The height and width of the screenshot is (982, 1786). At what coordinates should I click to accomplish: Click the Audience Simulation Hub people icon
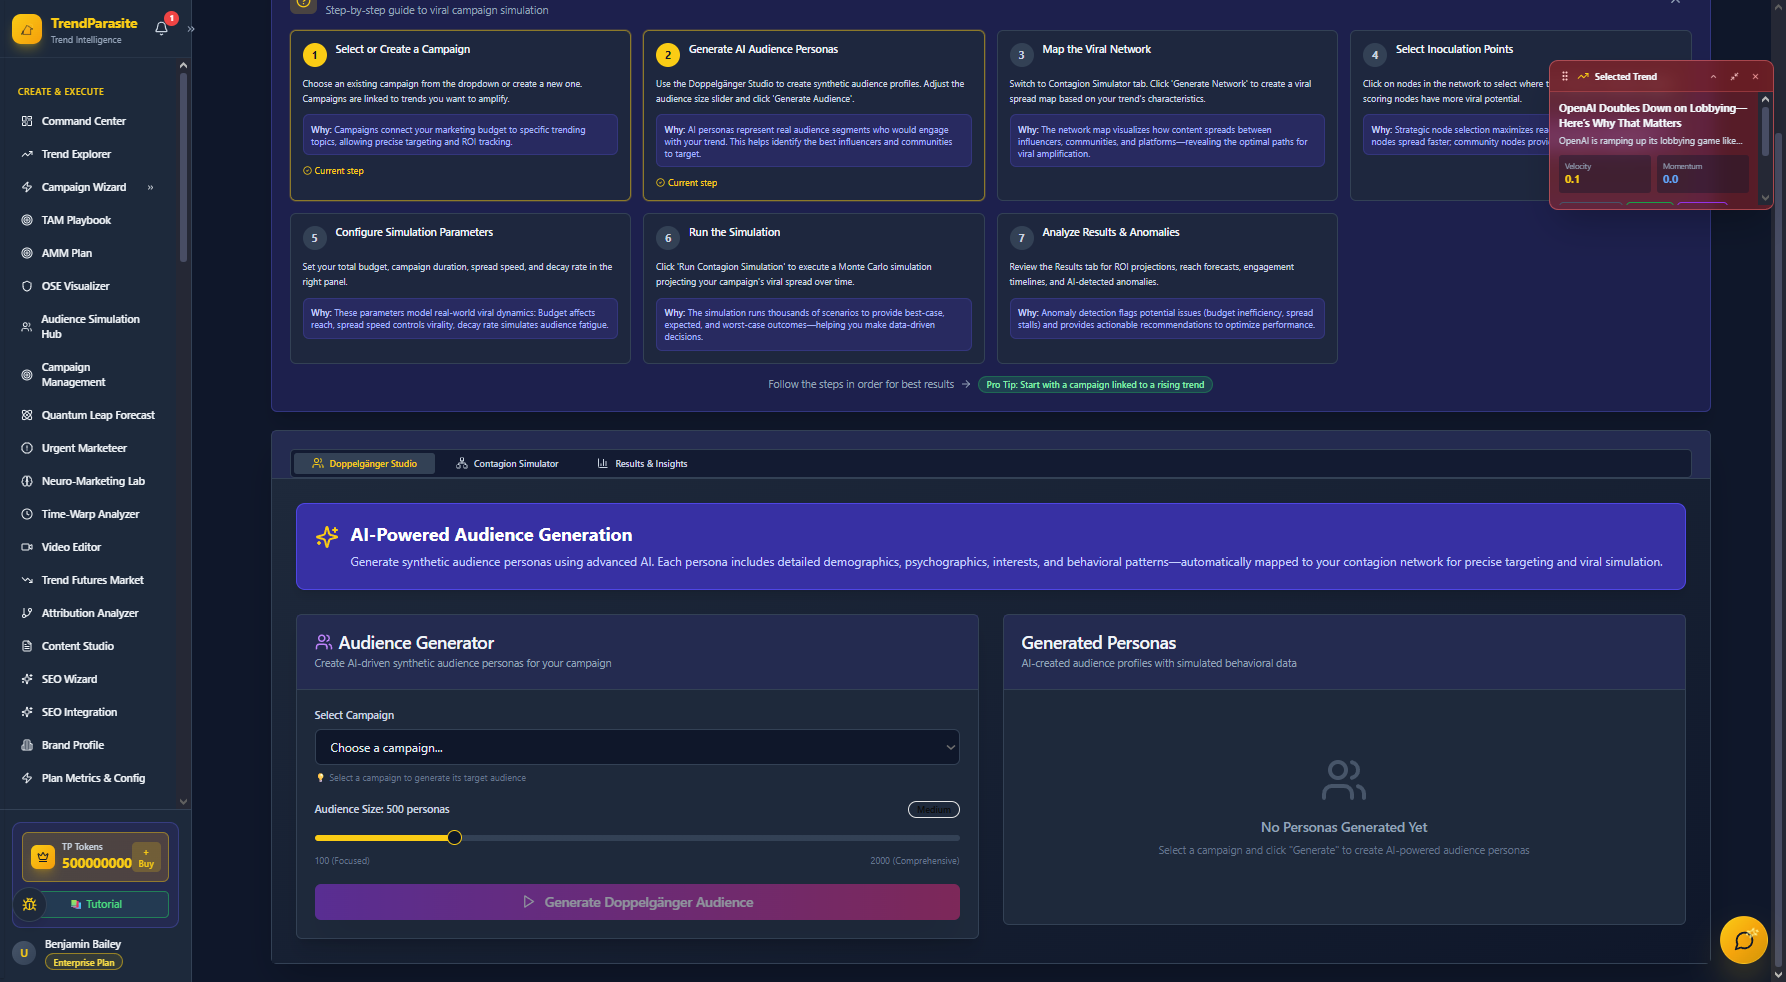click(x=27, y=327)
